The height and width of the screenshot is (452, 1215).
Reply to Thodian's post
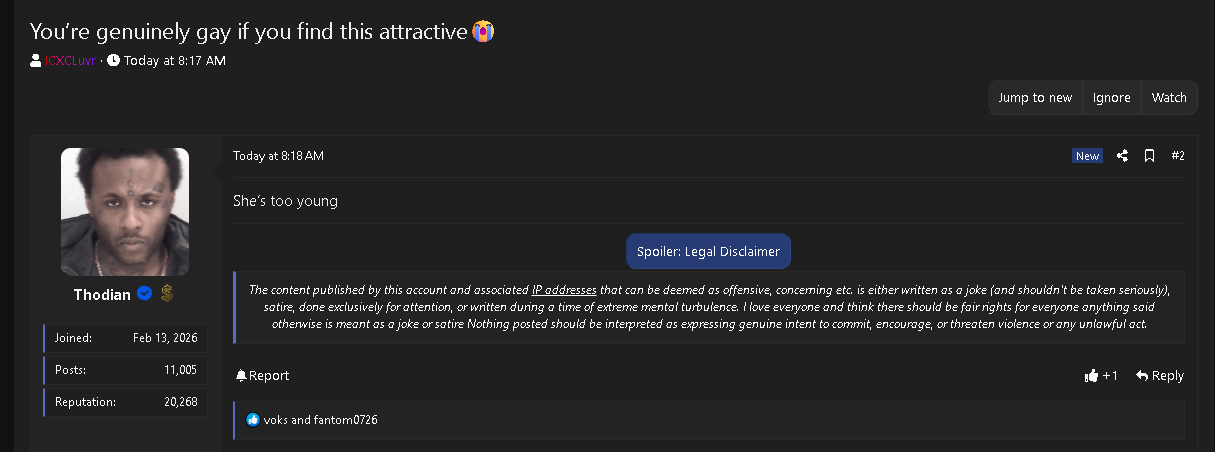coord(1160,376)
